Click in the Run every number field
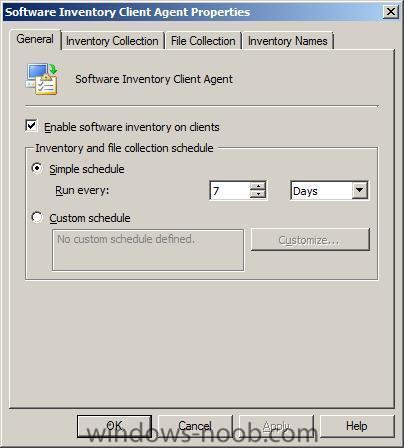Screen dimensions: 404x448 tap(230, 190)
